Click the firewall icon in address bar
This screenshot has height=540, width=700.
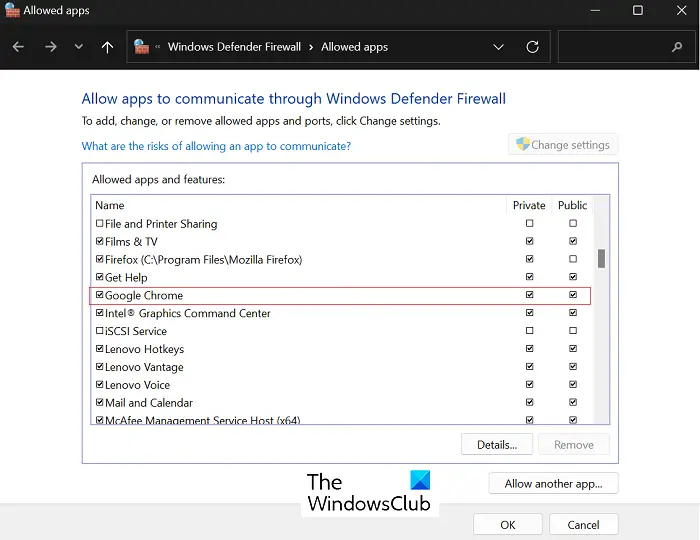(x=142, y=46)
